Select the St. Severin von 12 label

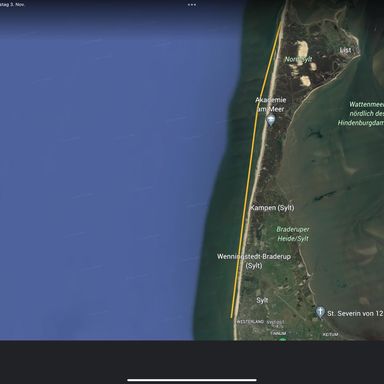[x=355, y=313]
